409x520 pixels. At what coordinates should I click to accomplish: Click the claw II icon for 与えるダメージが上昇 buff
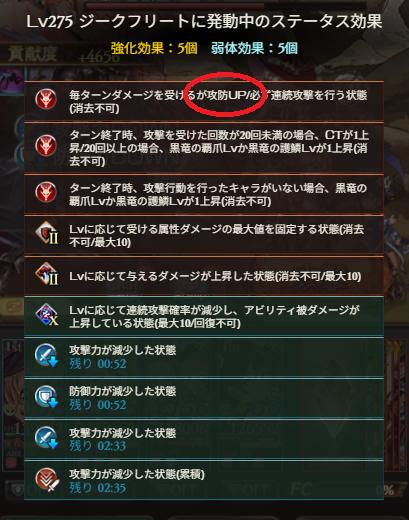pos(46,275)
